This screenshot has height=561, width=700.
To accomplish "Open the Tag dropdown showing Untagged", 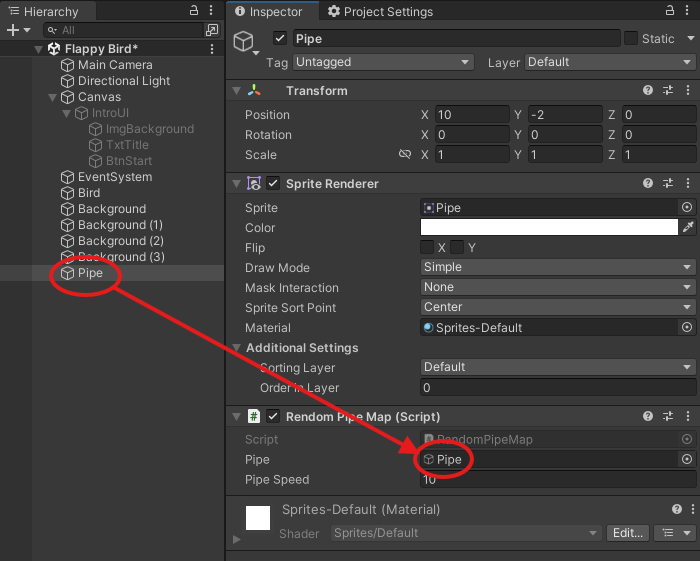I will [383, 62].
